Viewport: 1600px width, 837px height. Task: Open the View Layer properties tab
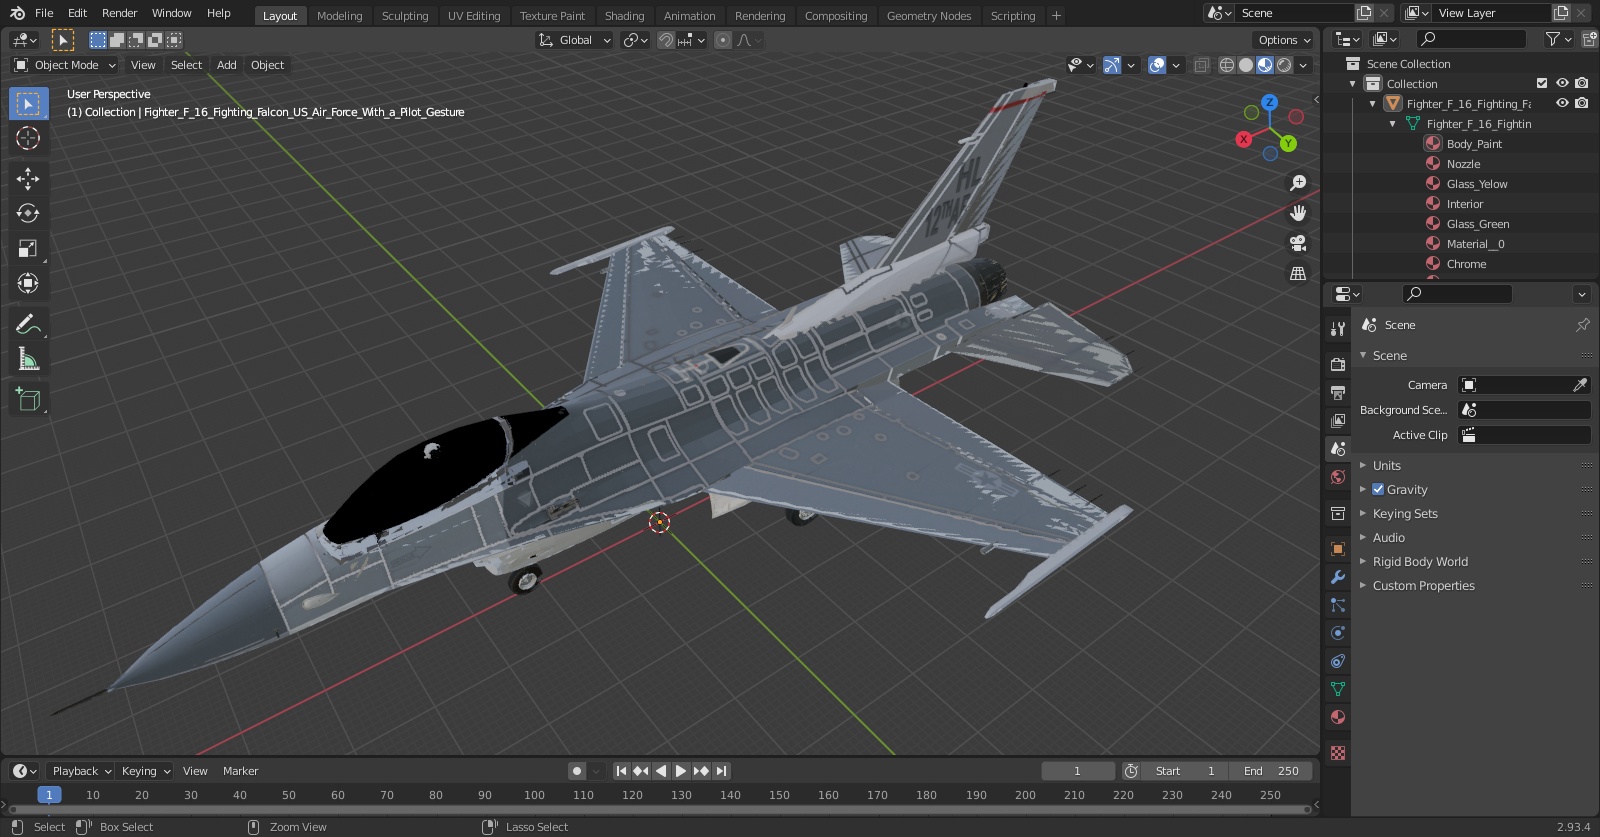(1338, 420)
